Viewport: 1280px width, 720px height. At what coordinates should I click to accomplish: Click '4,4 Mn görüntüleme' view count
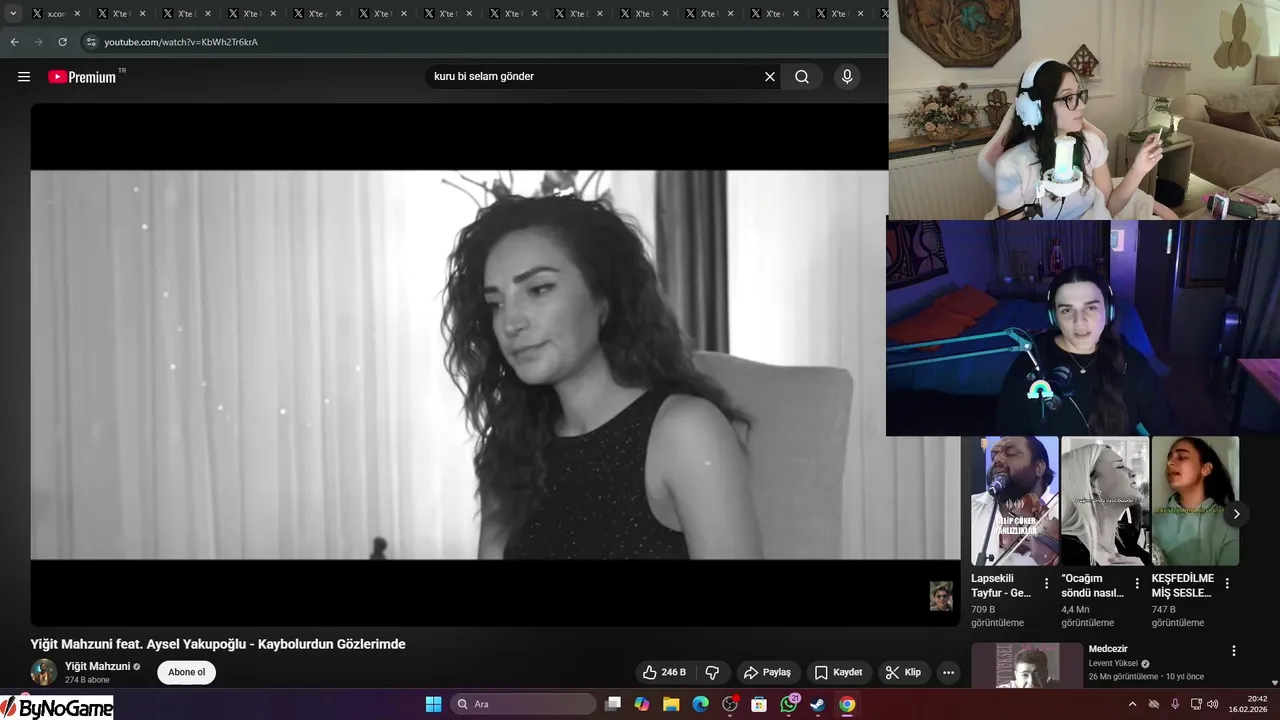coord(1088,616)
